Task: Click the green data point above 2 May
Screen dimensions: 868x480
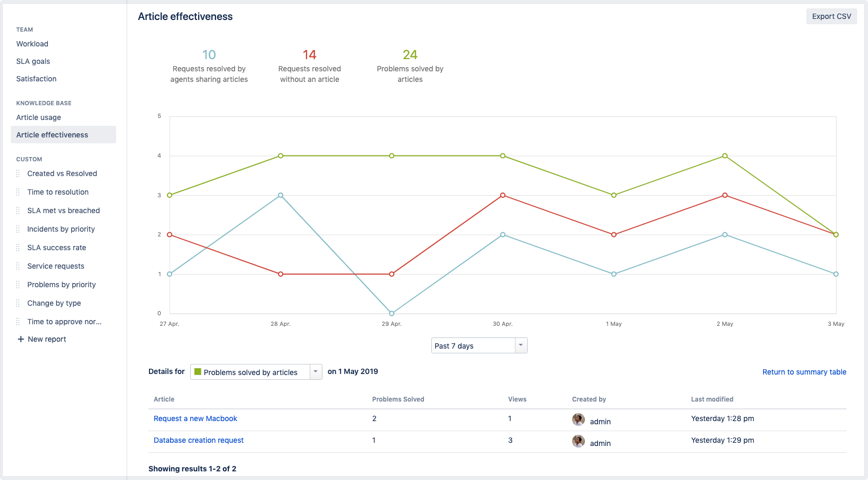Action: point(725,156)
